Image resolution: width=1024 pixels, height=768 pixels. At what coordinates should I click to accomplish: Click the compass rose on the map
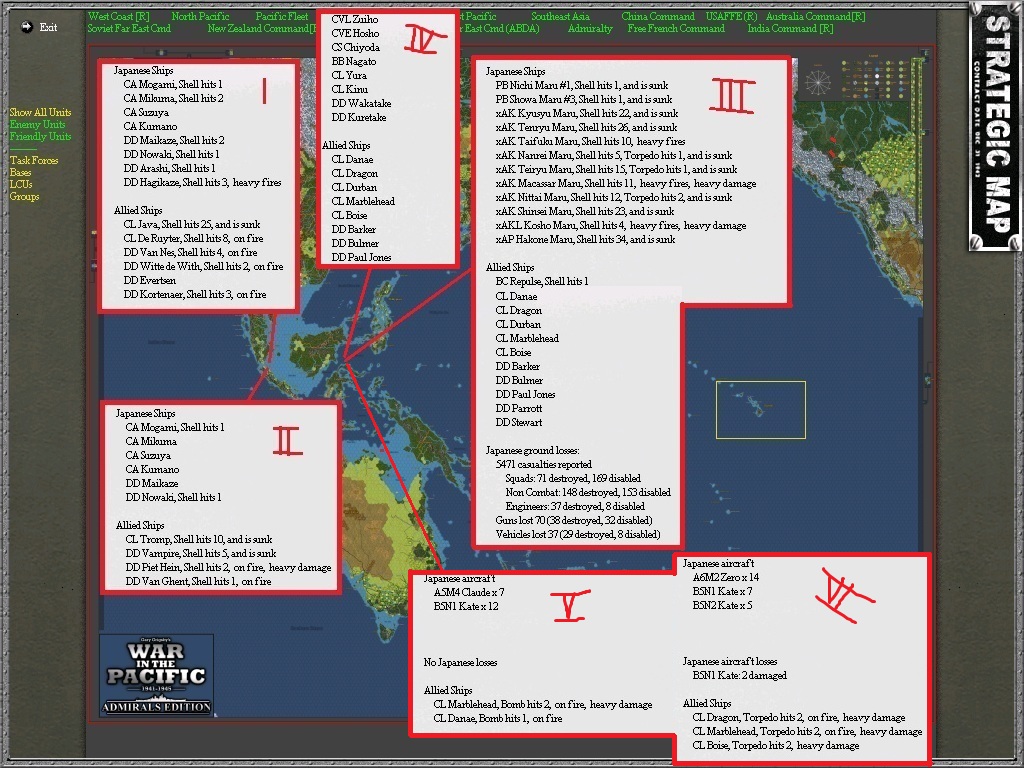coord(818,82)
